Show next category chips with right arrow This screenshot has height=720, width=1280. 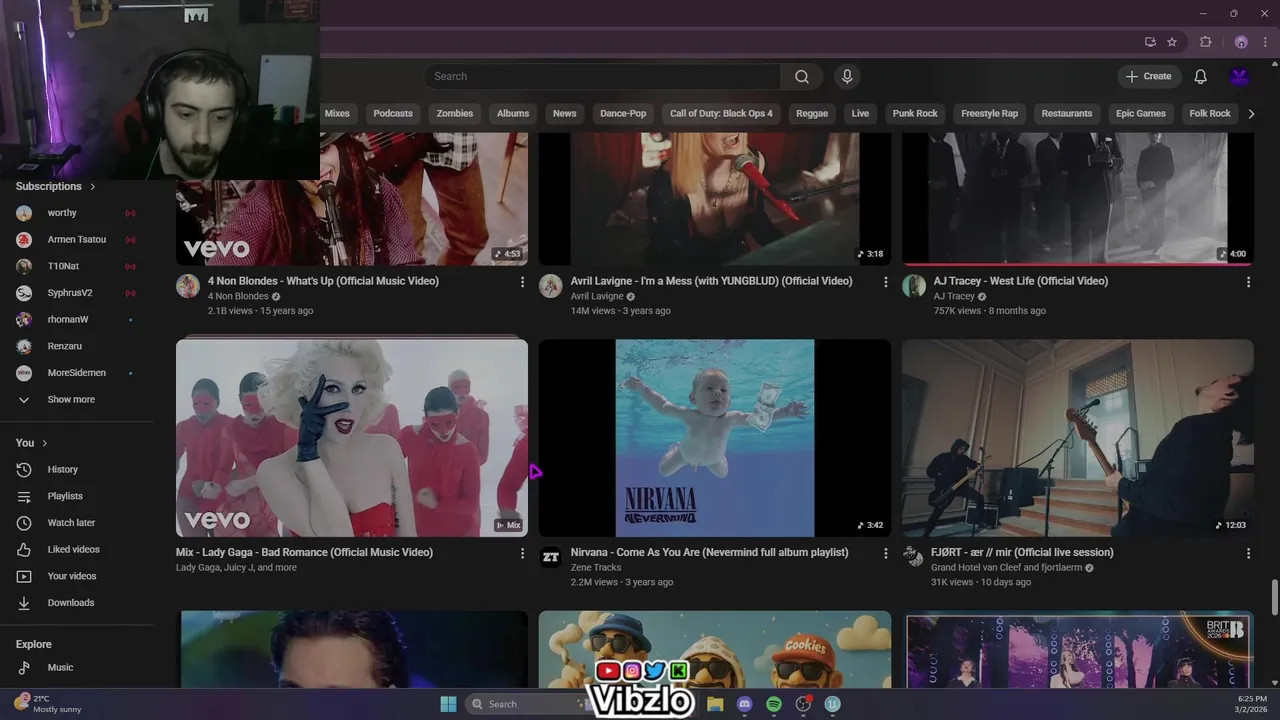point(1251,114)
